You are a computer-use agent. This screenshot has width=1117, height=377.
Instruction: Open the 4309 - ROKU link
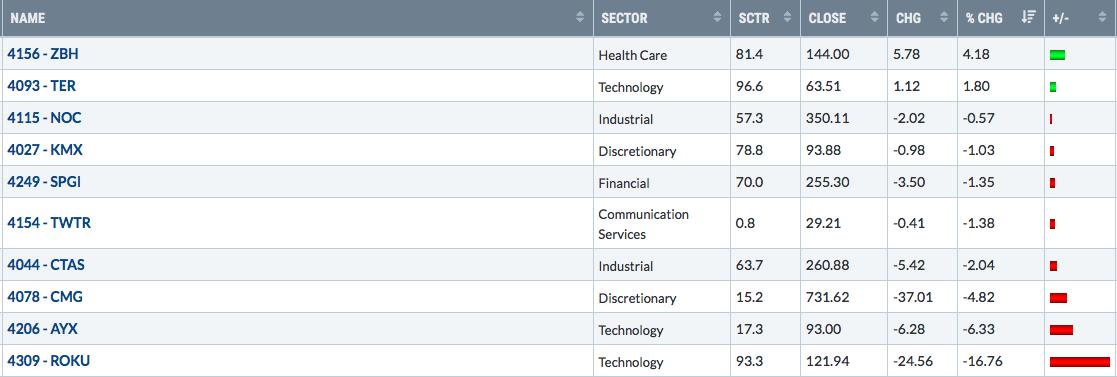(x=48, y=361)
